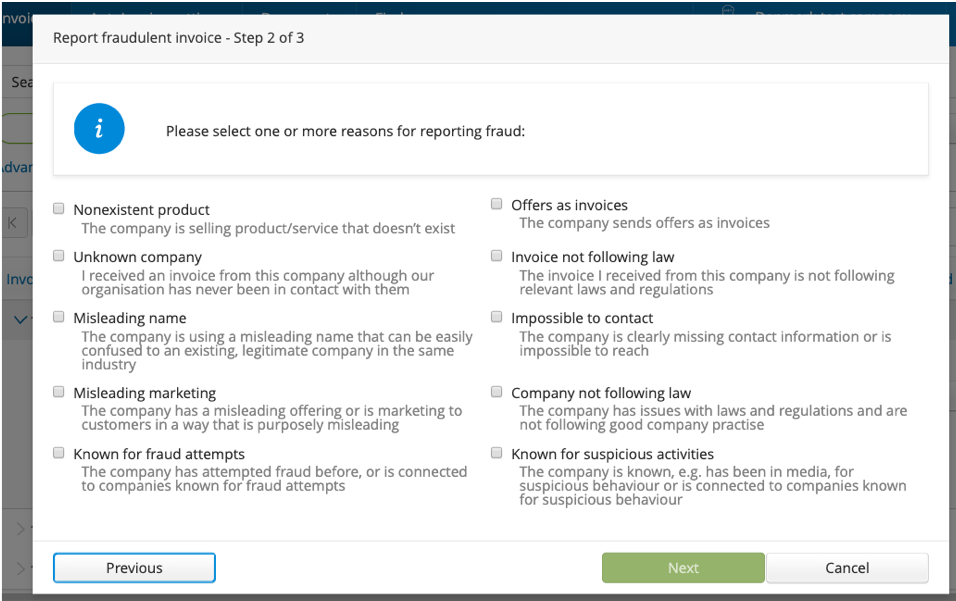Image resolution: width=956 pixels, height=601 pixels.
Task: Jump to first page pagination arrow
Action: pos(14,223)
